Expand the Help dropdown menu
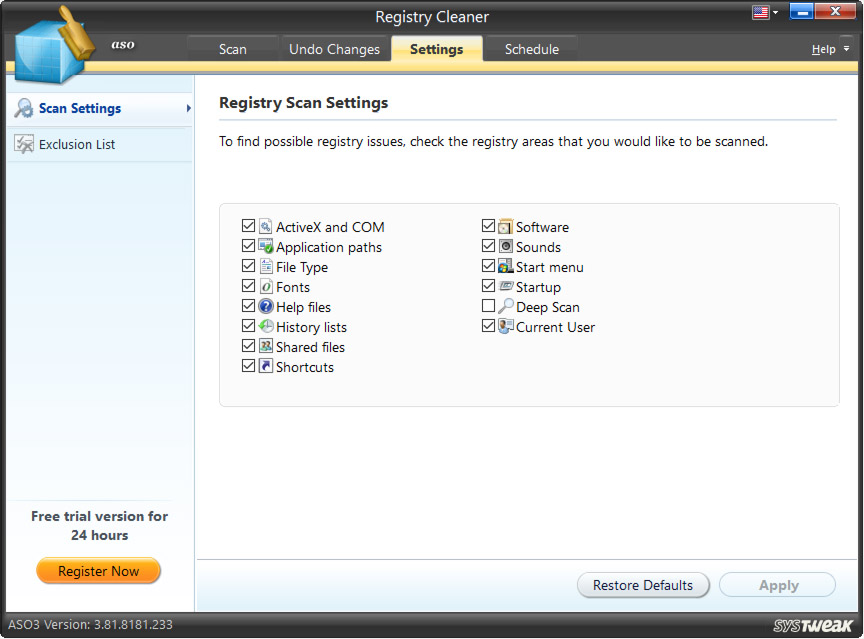Screen dimensions: 864x639 coord(828,48)
